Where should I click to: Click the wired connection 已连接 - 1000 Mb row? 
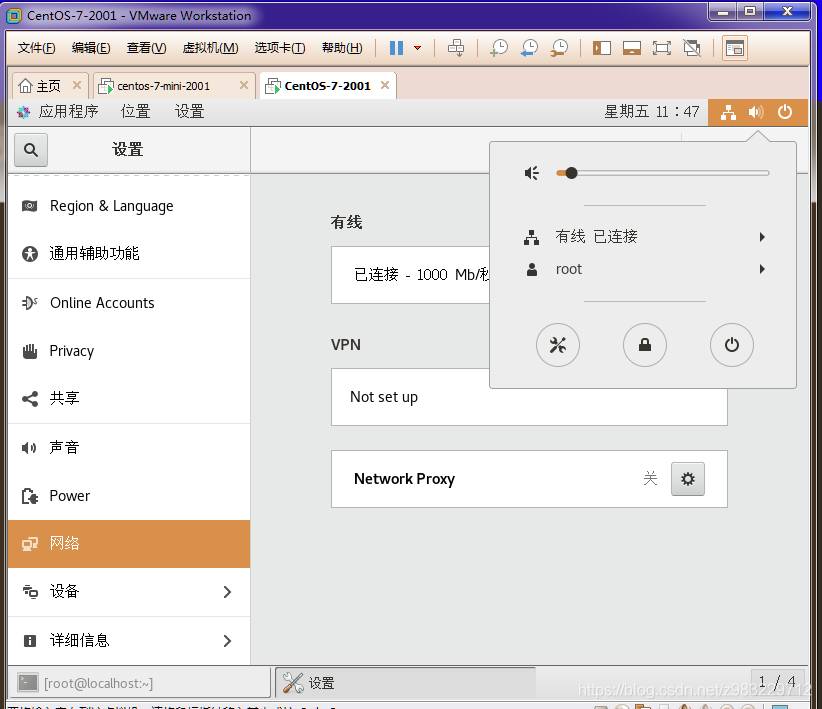(x=410, y=275)
